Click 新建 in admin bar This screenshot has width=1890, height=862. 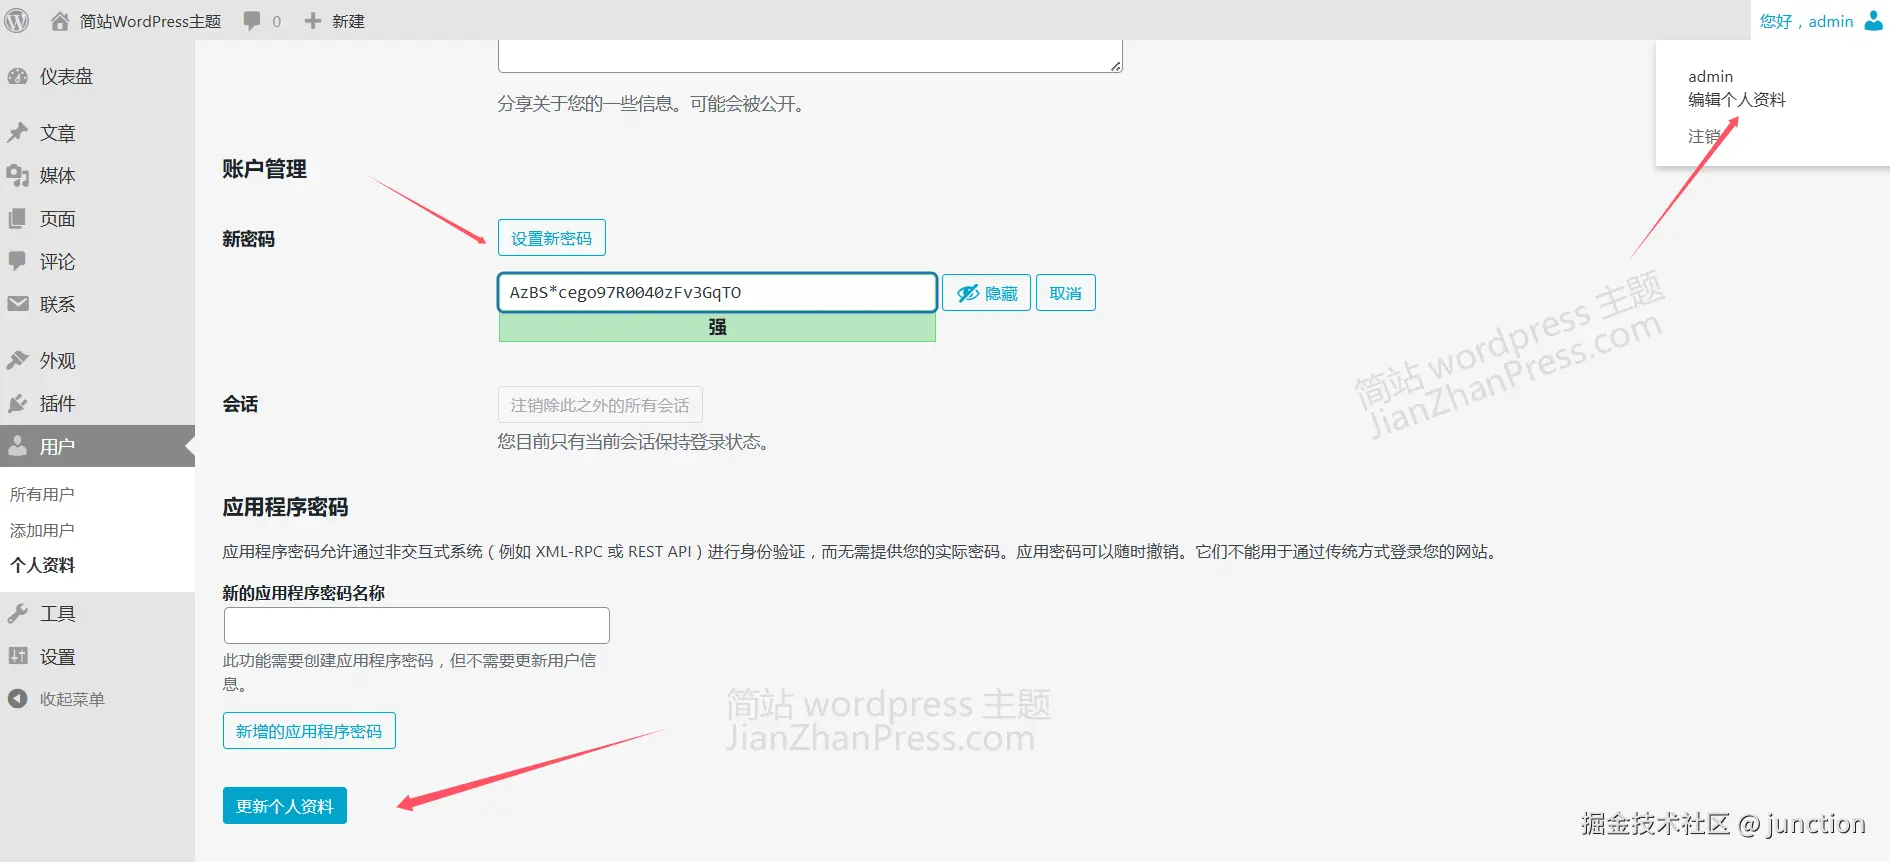point(349,21)
